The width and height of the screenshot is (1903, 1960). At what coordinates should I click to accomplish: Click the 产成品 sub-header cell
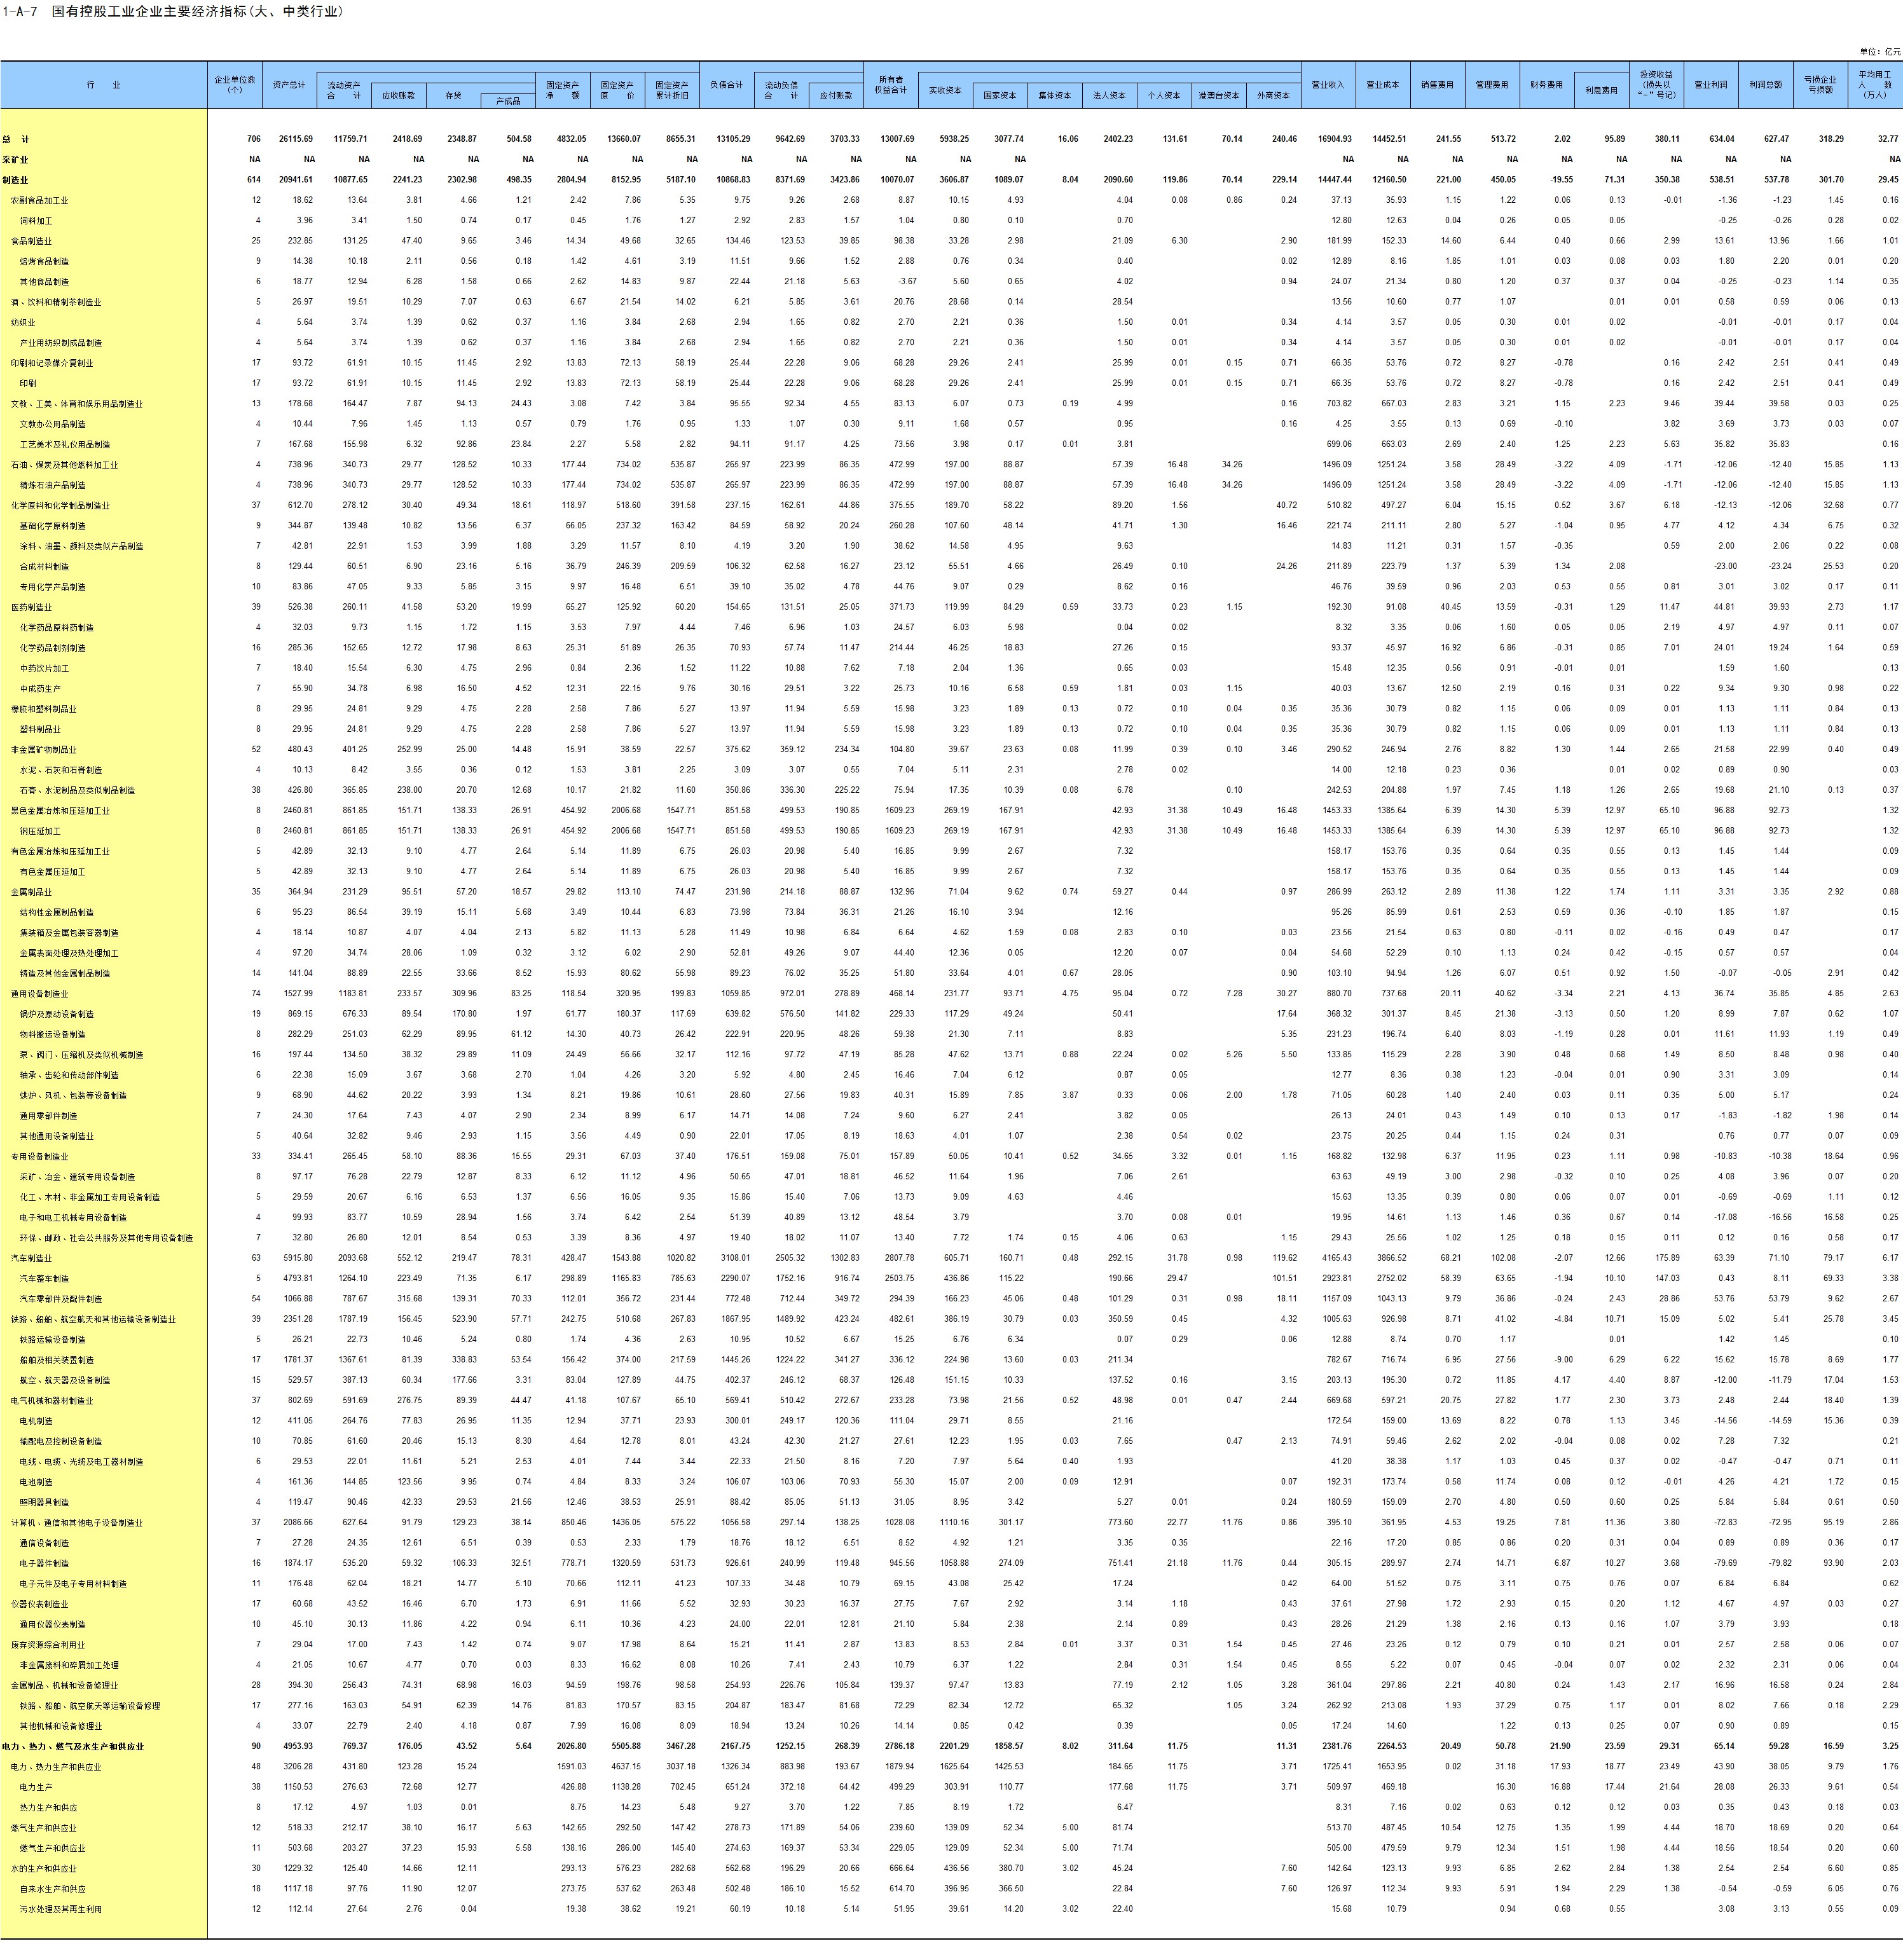click(508, 101)
